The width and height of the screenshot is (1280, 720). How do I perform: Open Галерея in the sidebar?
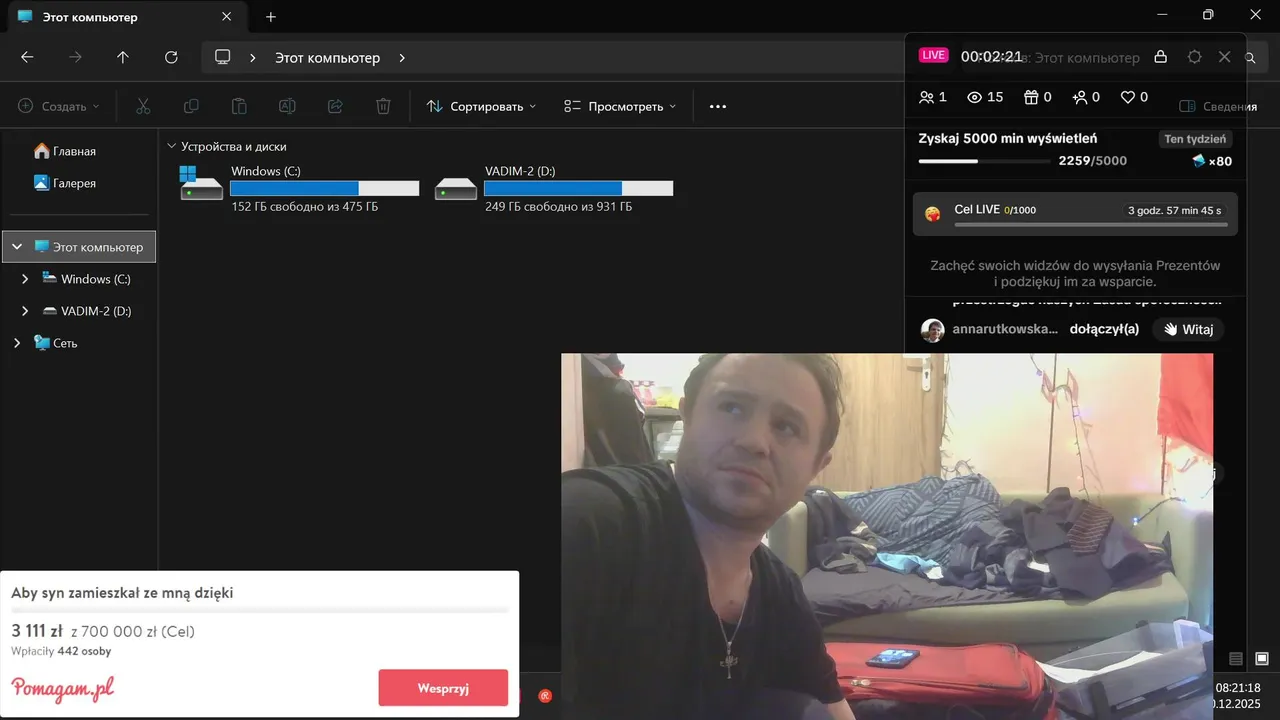(x=65, y=183)
